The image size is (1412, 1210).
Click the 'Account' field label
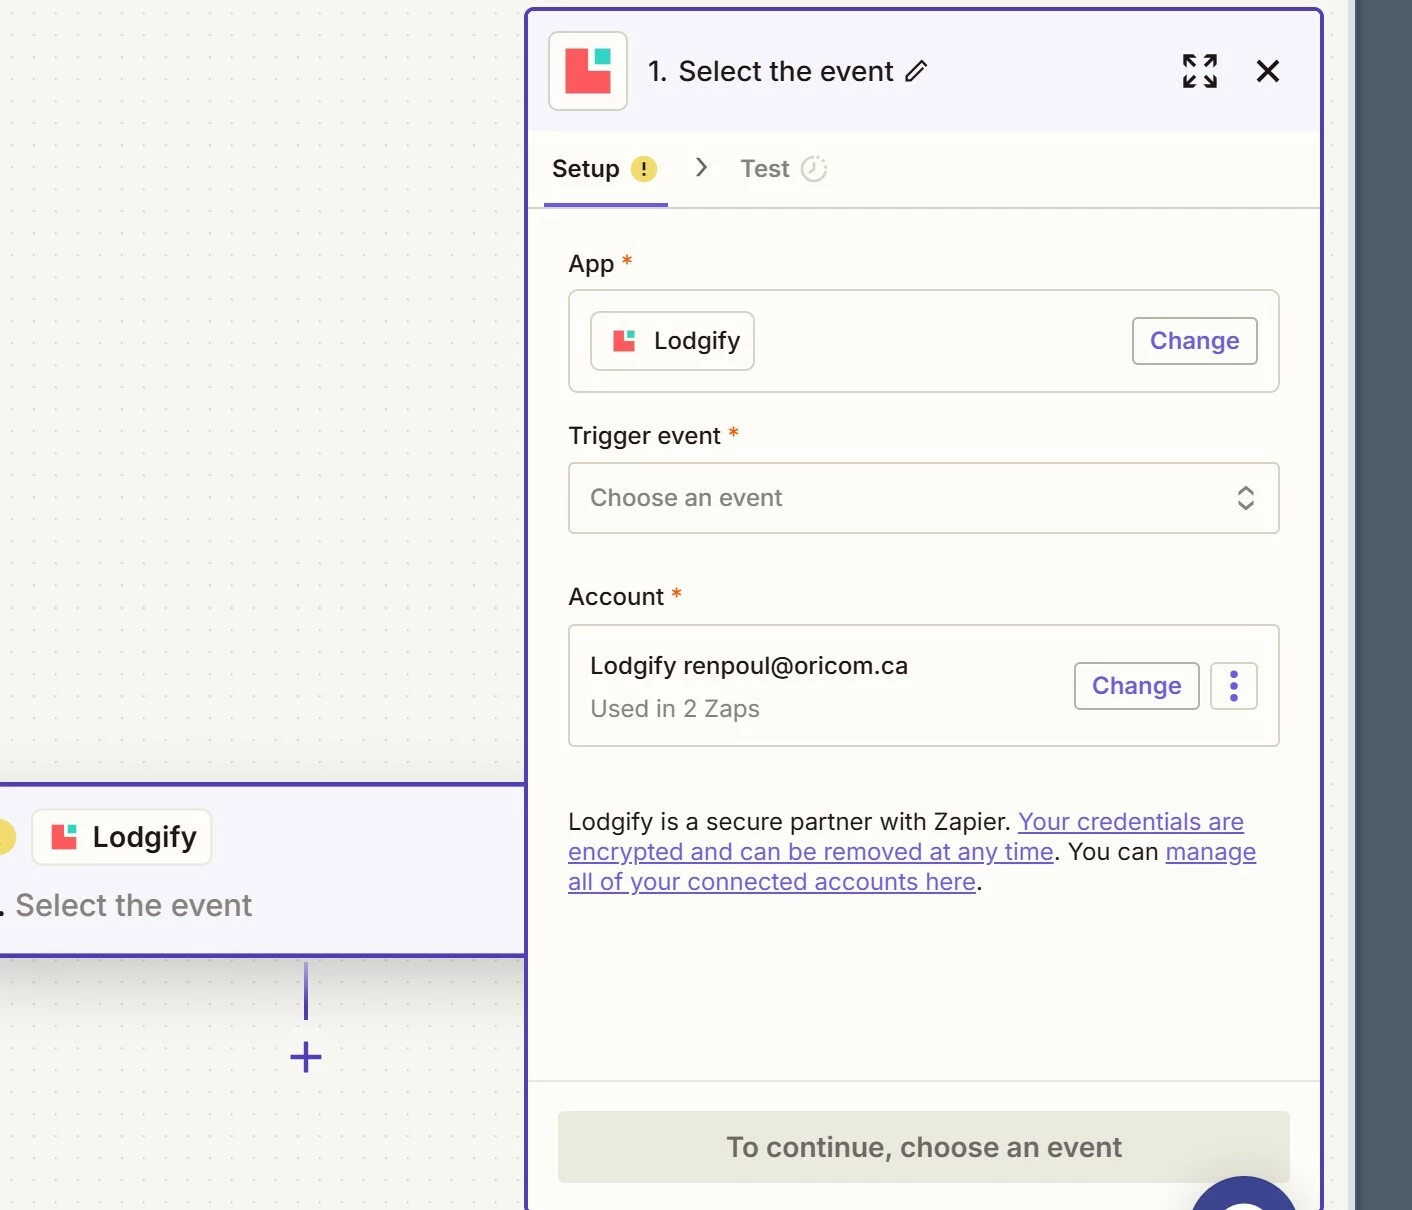(x=616, y=597)
